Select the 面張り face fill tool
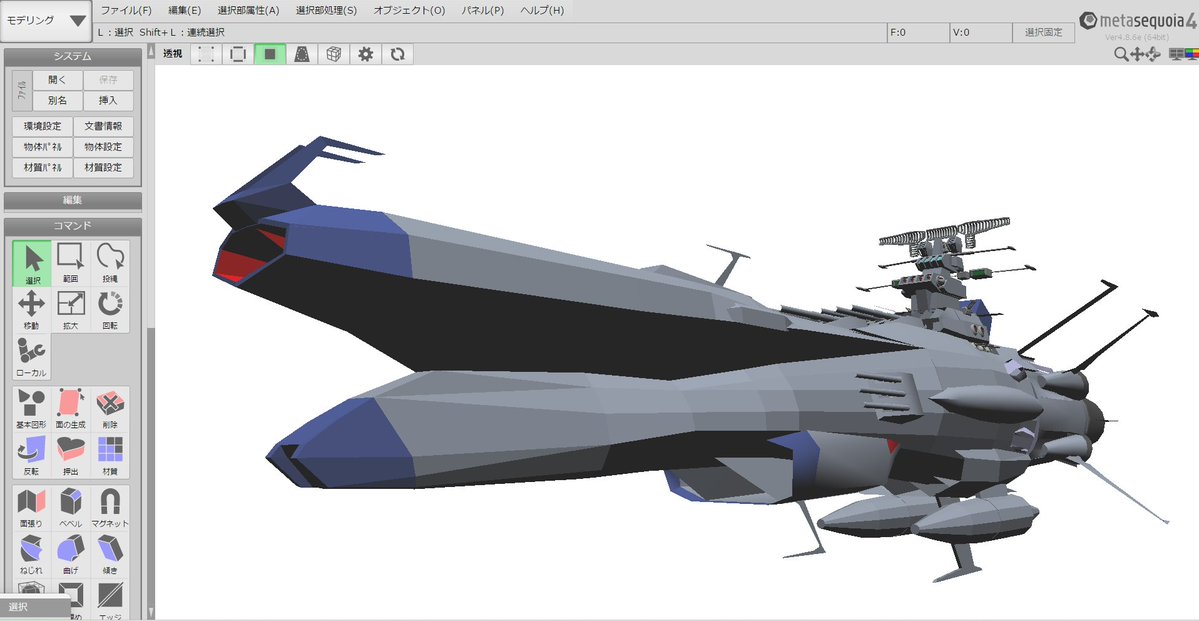Screen dimensions: 1199x621 click(x=32, y=508)
